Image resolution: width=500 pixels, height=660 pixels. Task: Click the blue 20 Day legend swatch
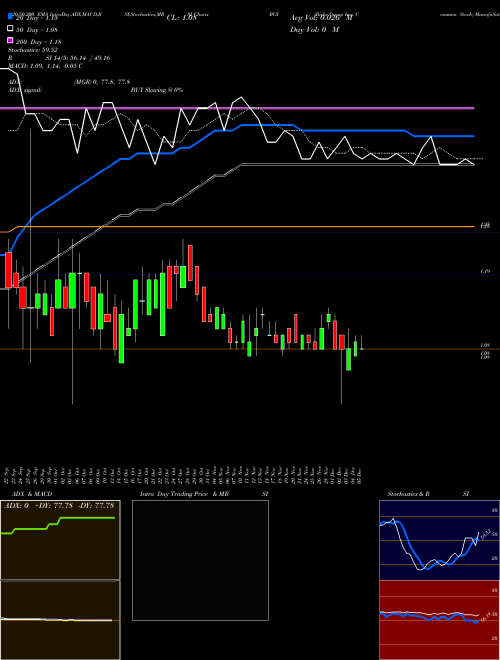pos(10,17)
